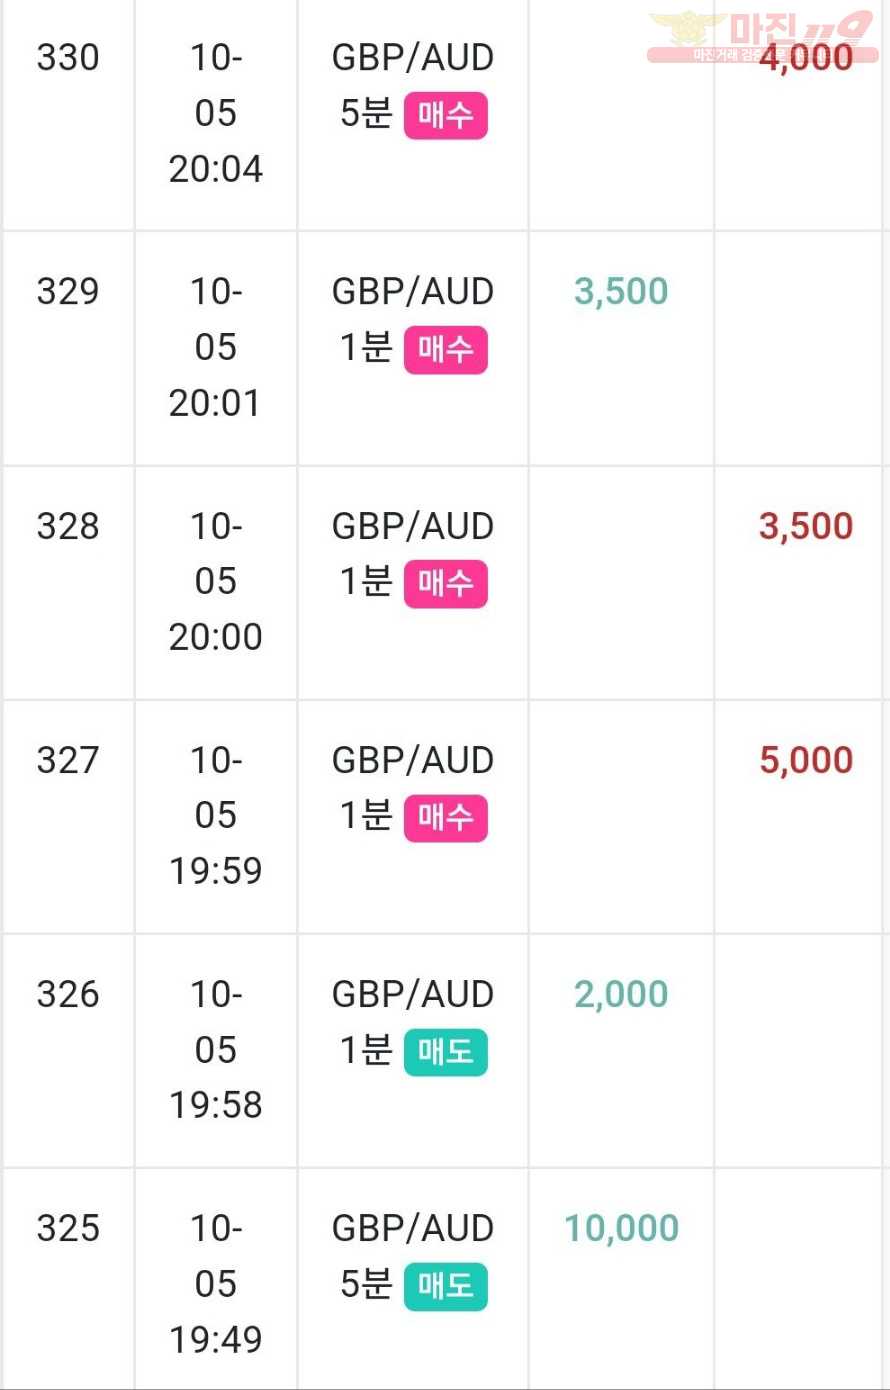Click the 10-05 19:49 timestamp
Image resolution: width=890 pixels, height=1390 pixels.
click(x=216, y=1283)
